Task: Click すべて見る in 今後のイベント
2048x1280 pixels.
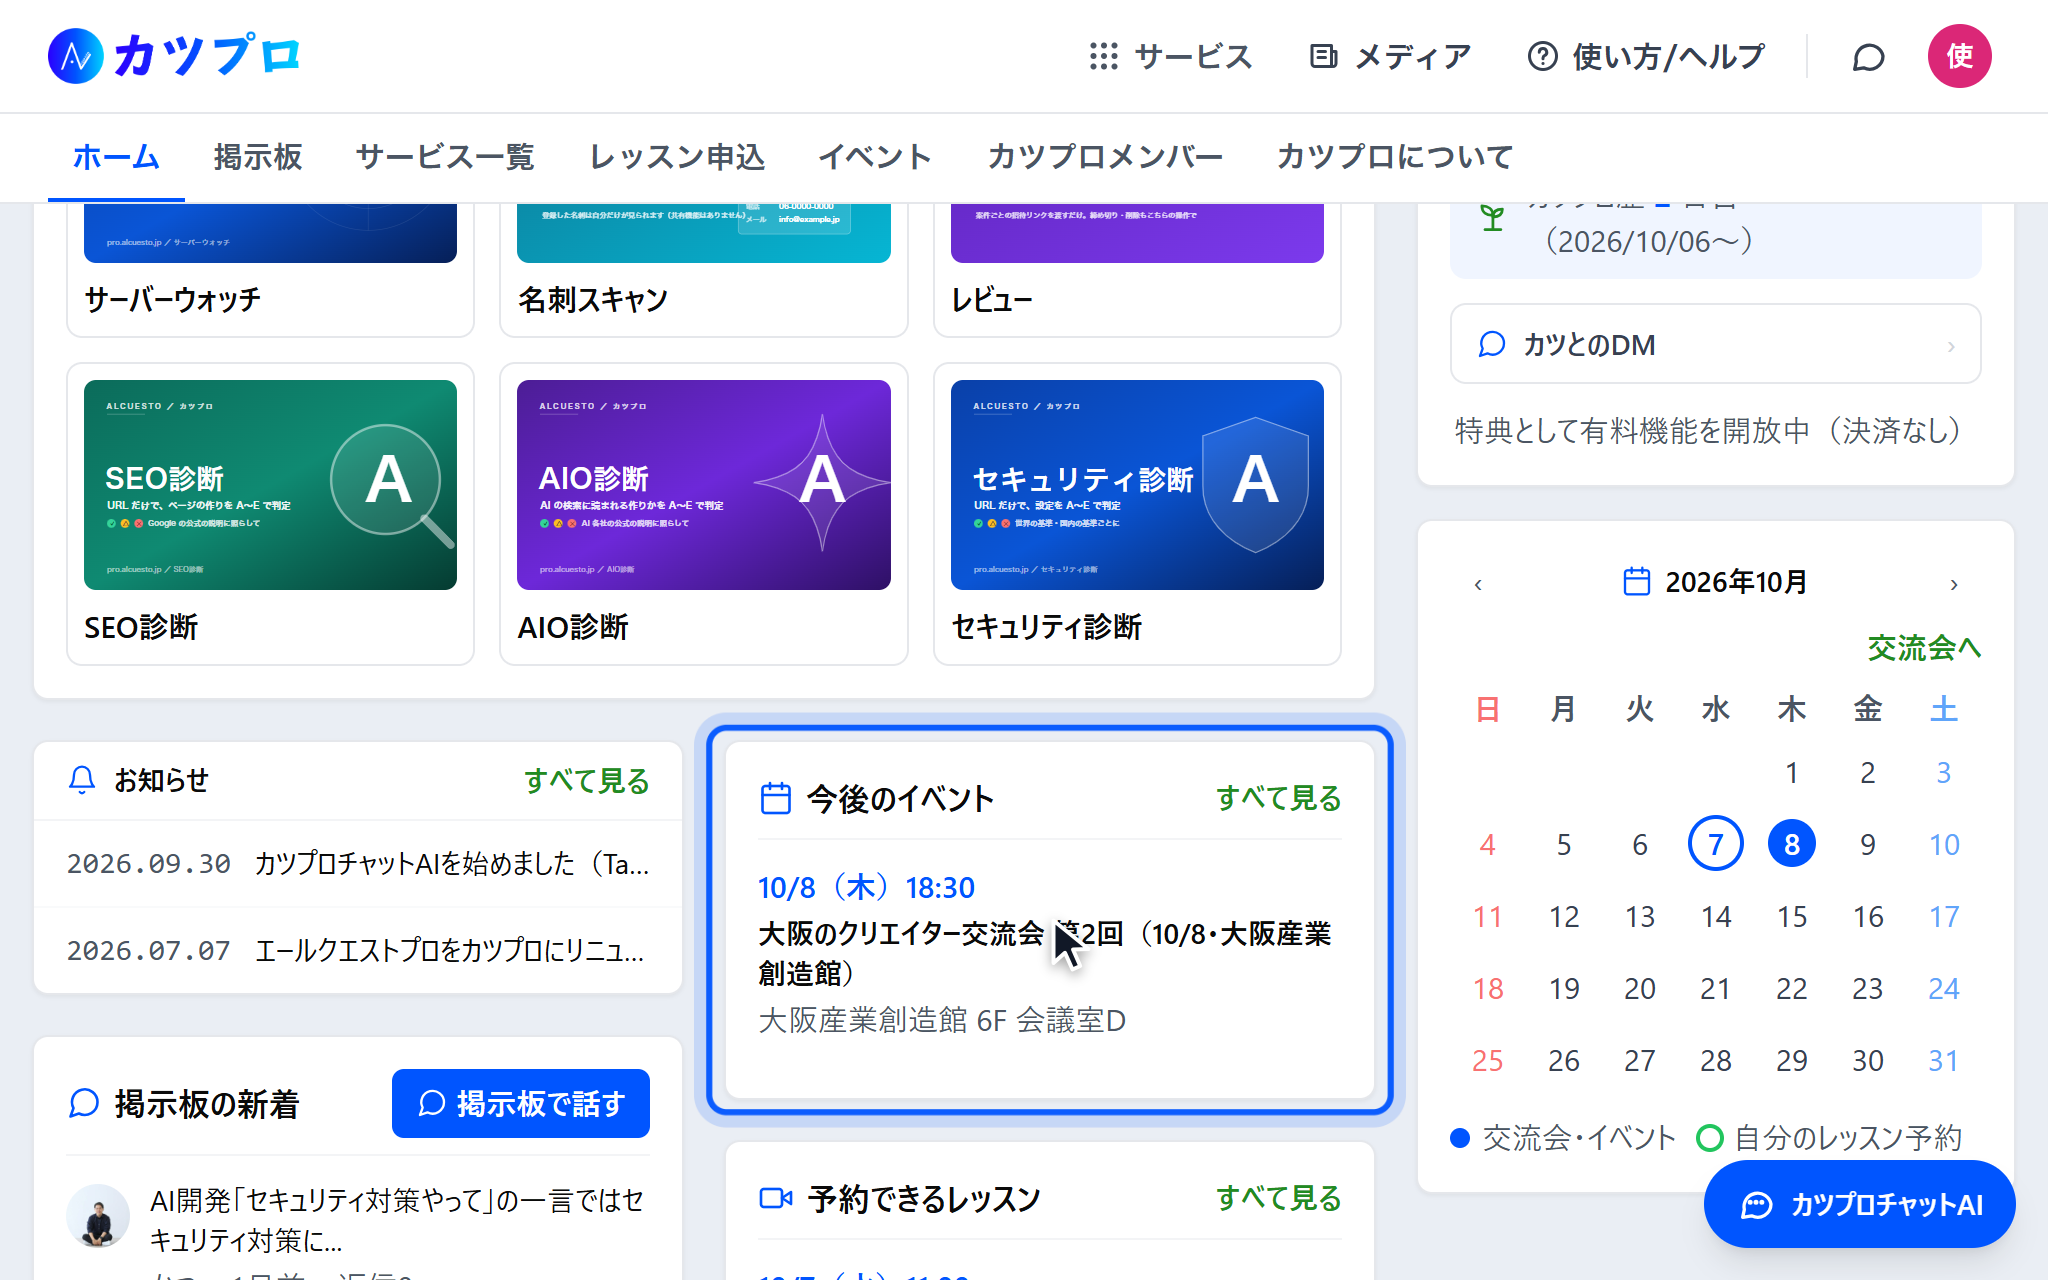Action: [x=1278, y=798]
